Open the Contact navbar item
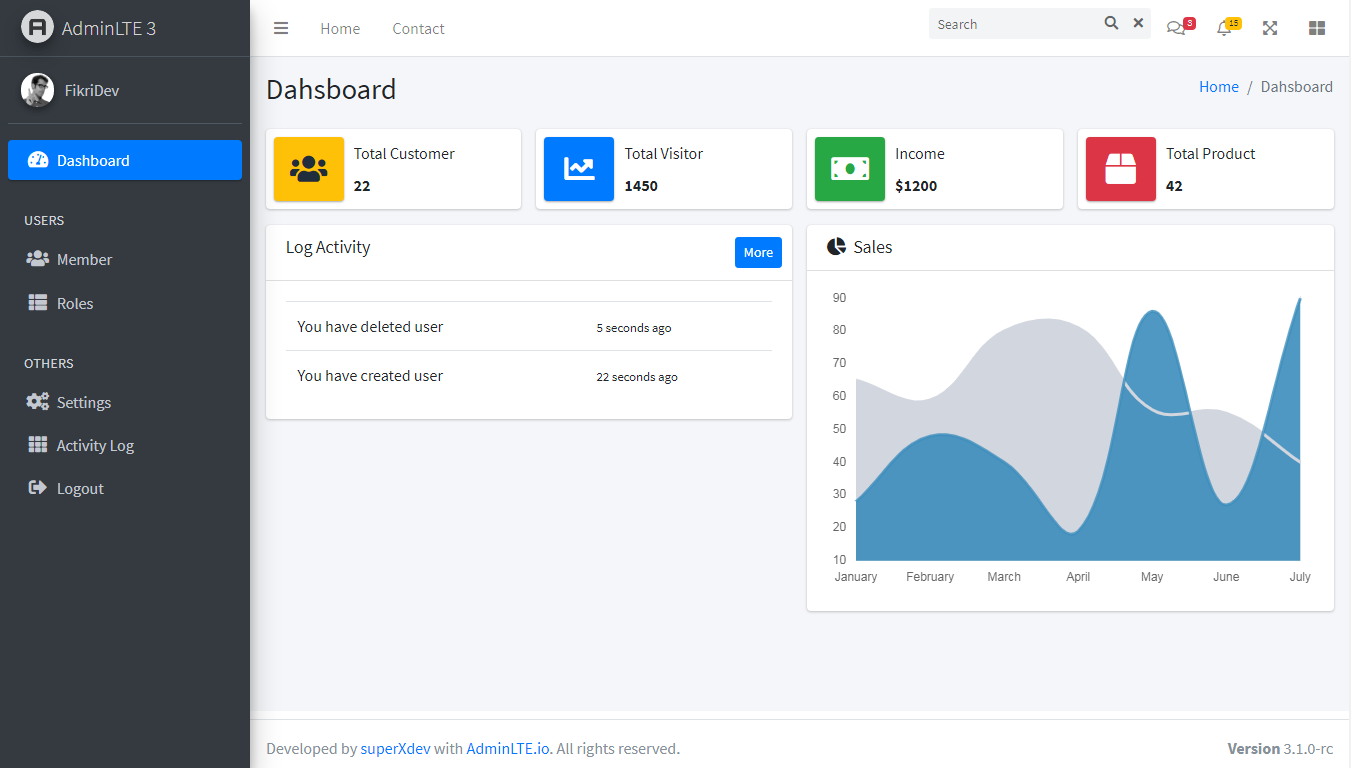Viewport: 1351px width, 770px height. [x=418, y=28]
